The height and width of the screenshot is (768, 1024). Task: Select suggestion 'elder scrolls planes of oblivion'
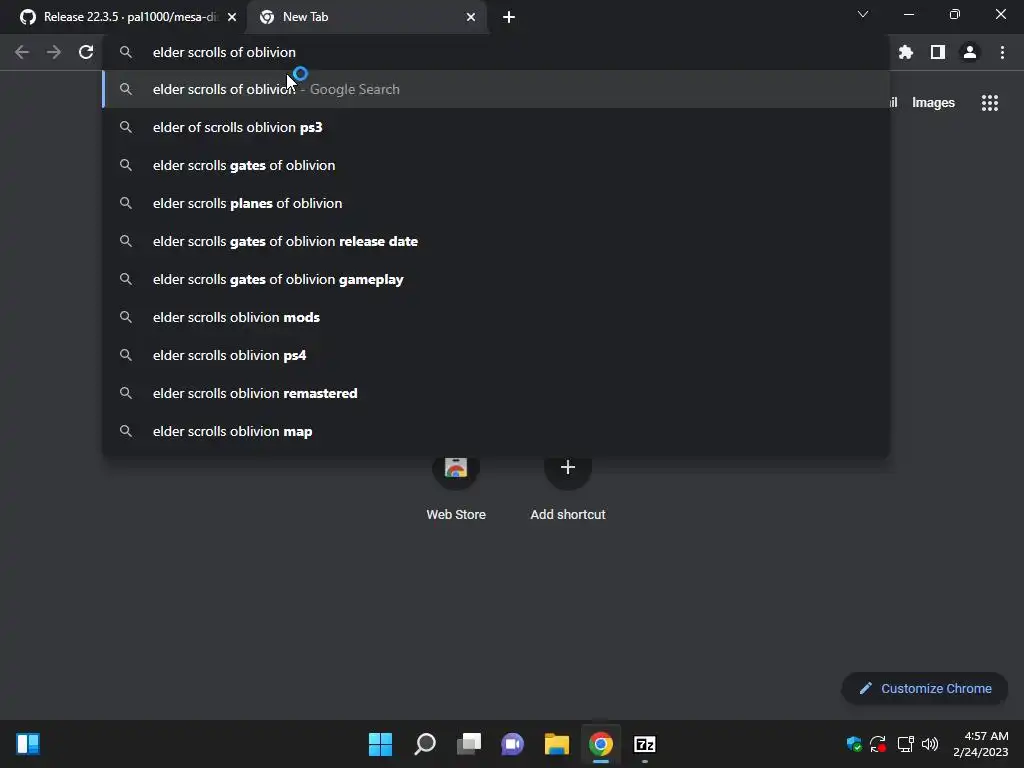(x=496, y=203)
